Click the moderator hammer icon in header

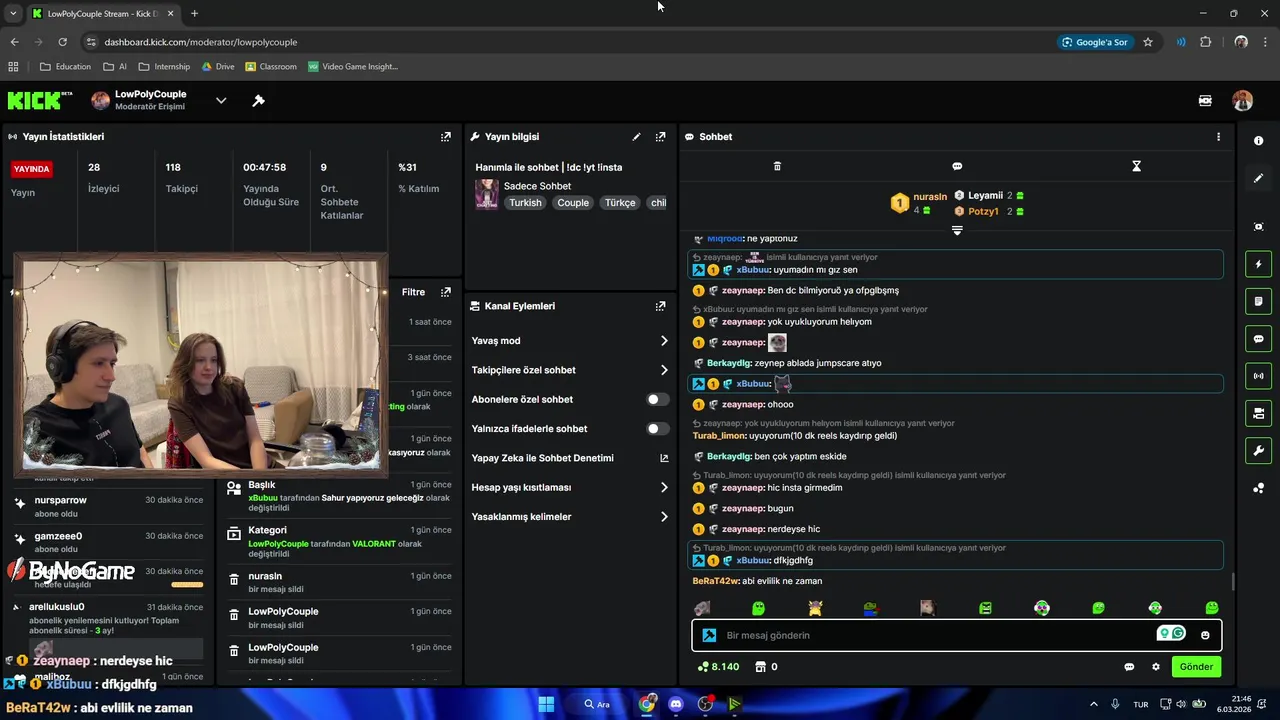(258, 101)
